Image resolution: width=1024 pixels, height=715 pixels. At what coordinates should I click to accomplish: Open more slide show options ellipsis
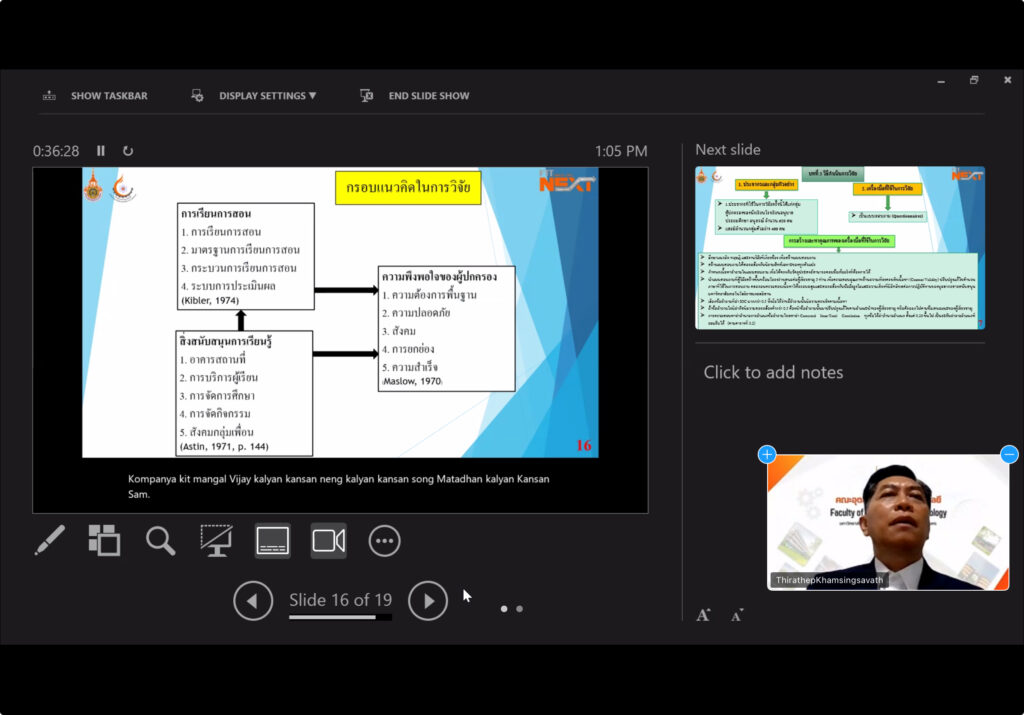[x=384, y=541]
